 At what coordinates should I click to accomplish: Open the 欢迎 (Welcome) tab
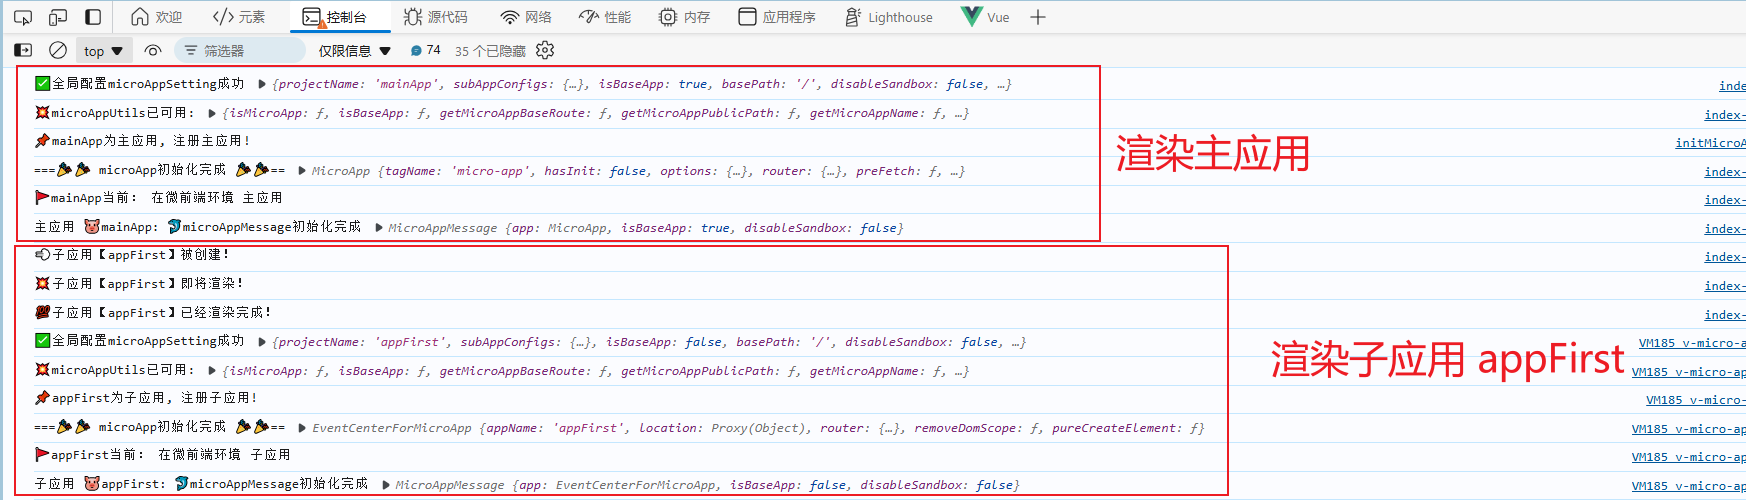pyautogui.click(x=157, y=17)
